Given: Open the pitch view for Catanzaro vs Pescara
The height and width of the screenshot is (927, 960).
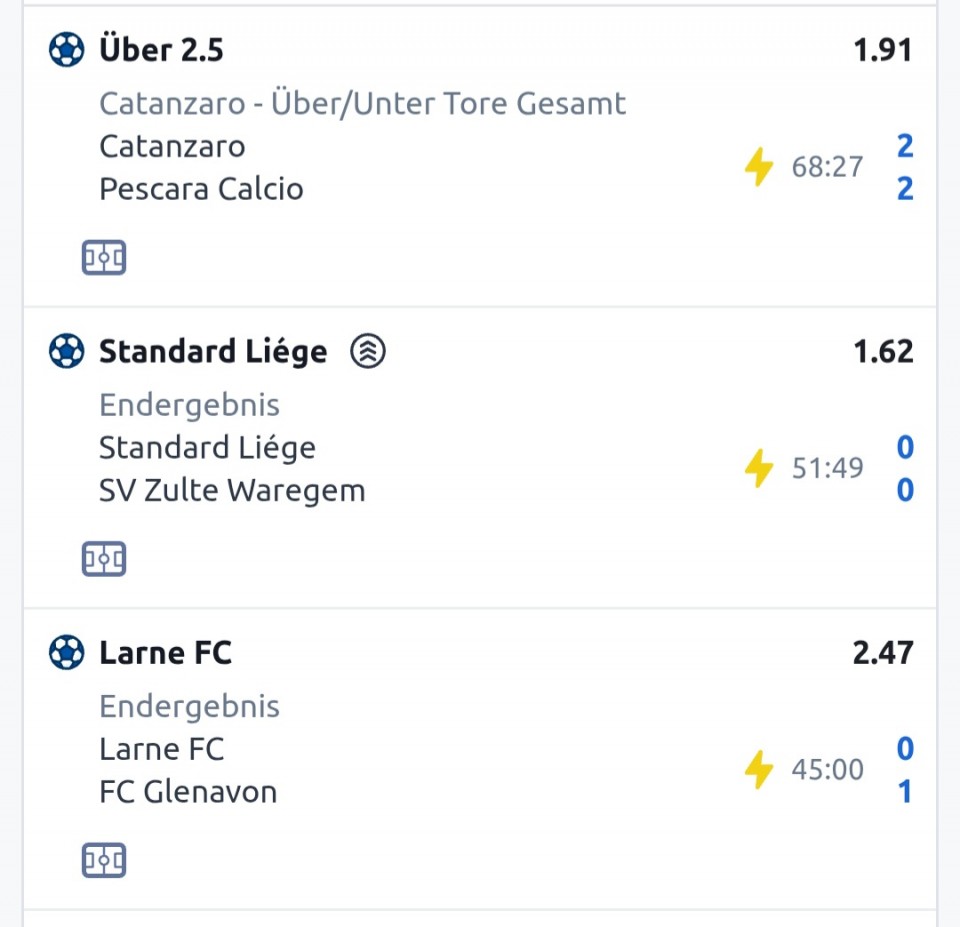Looking at the screenshot, I should point(104,259).
